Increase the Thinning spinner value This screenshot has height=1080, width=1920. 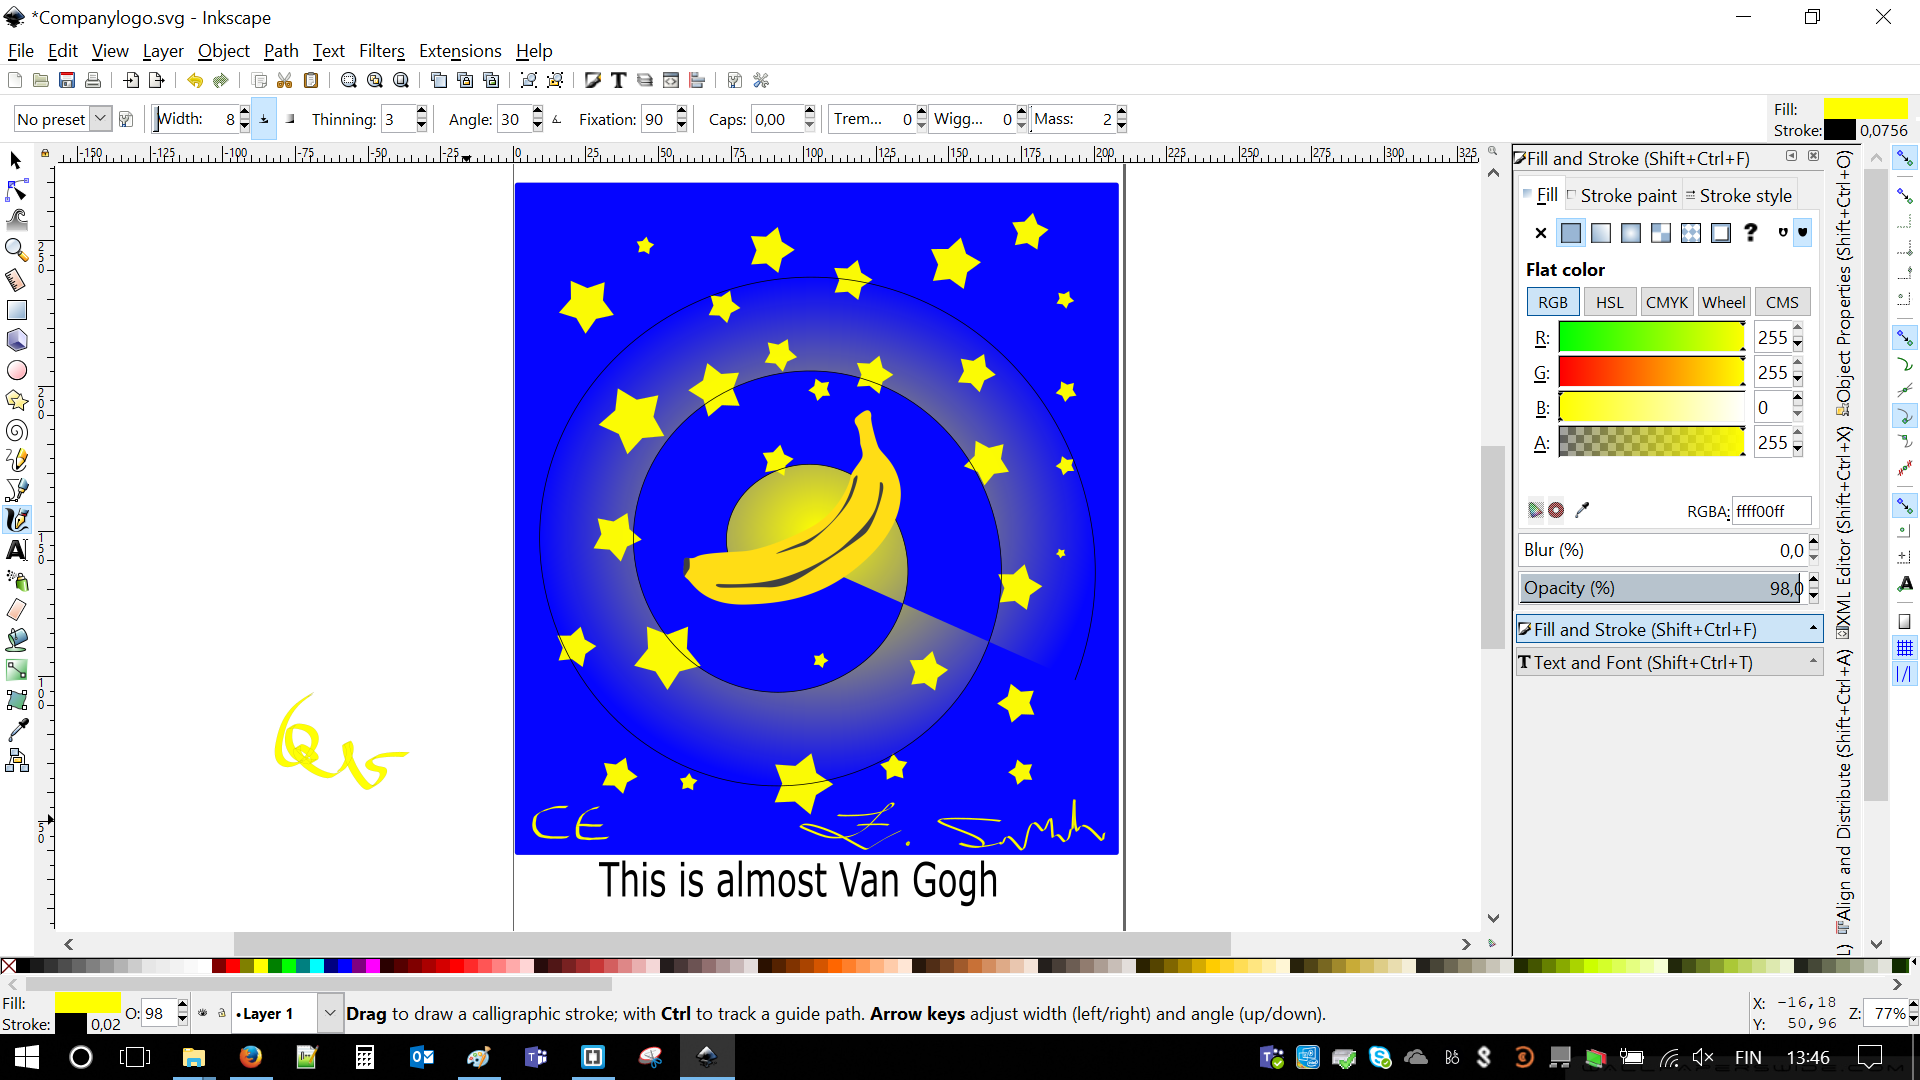pyautogui.click(x=422, y=112)
